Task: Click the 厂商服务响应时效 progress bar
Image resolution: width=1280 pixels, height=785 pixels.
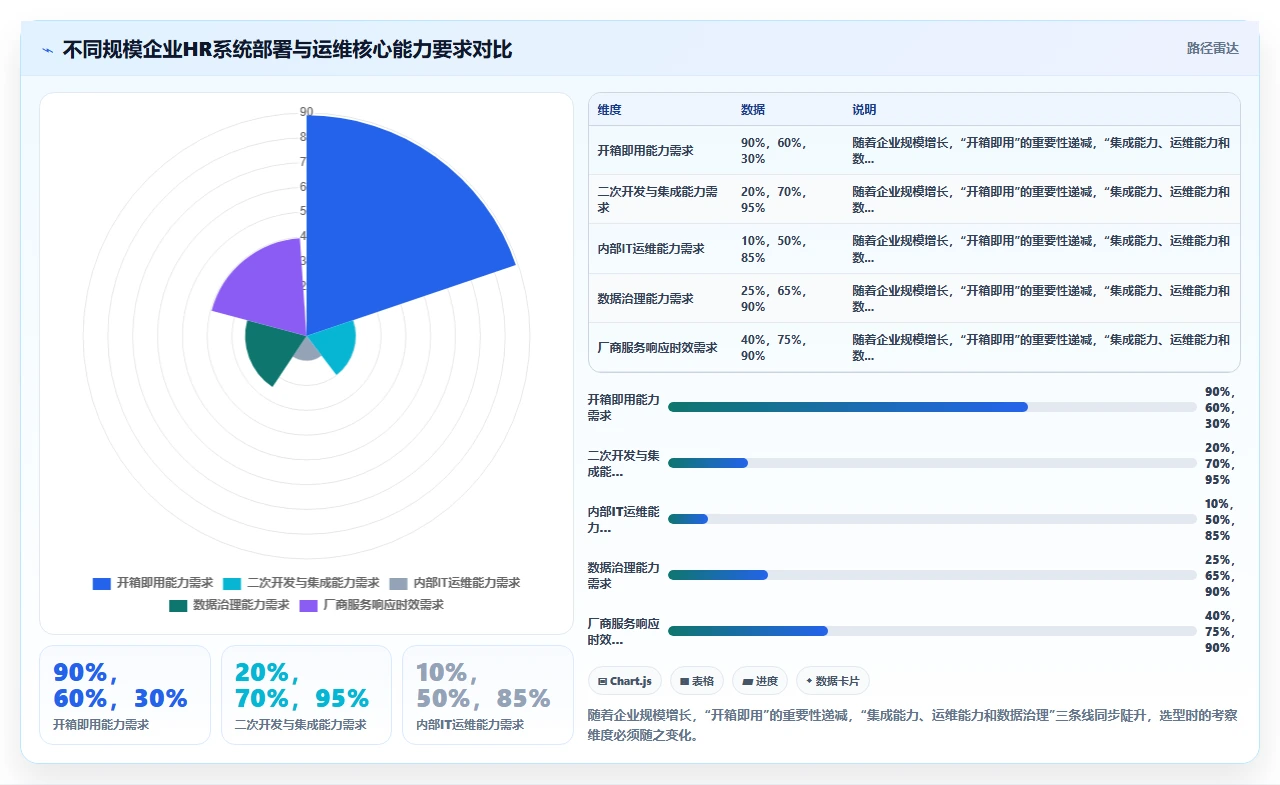Action: 932,631
